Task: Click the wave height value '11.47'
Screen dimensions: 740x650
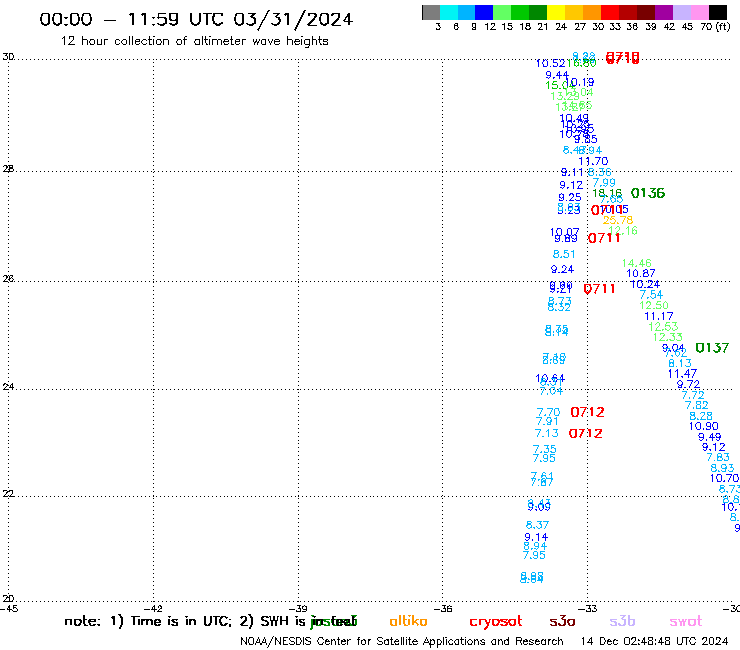Action: point(682,374)
